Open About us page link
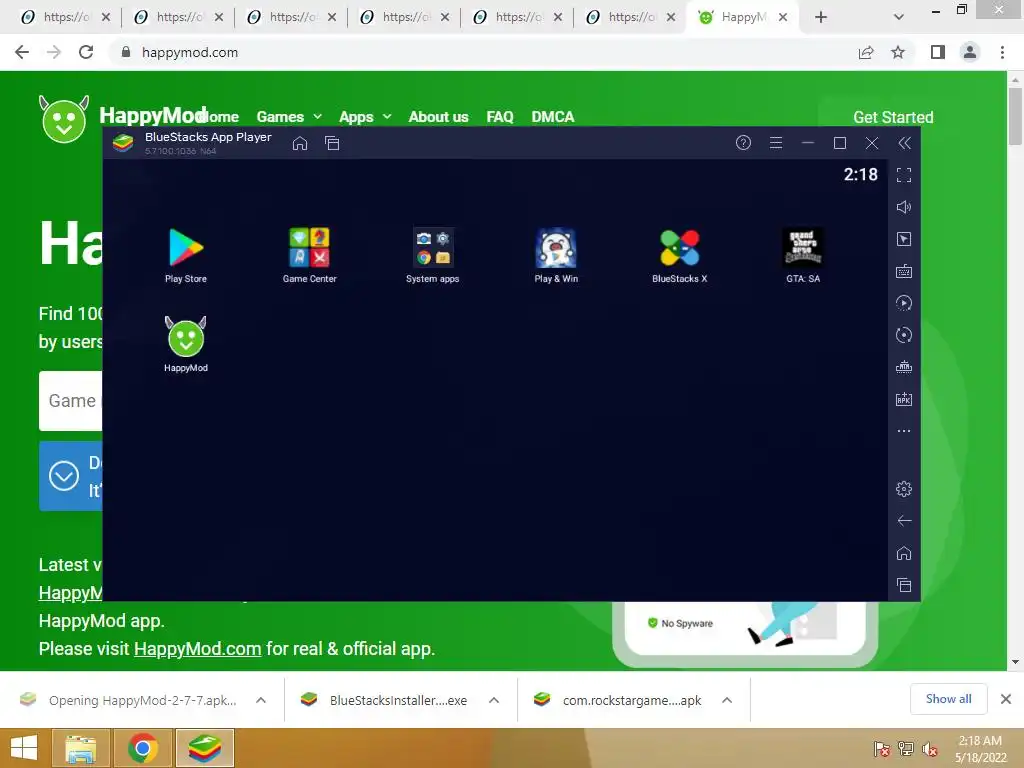The width and height of the screenshot is (1024, 768). 438,117
